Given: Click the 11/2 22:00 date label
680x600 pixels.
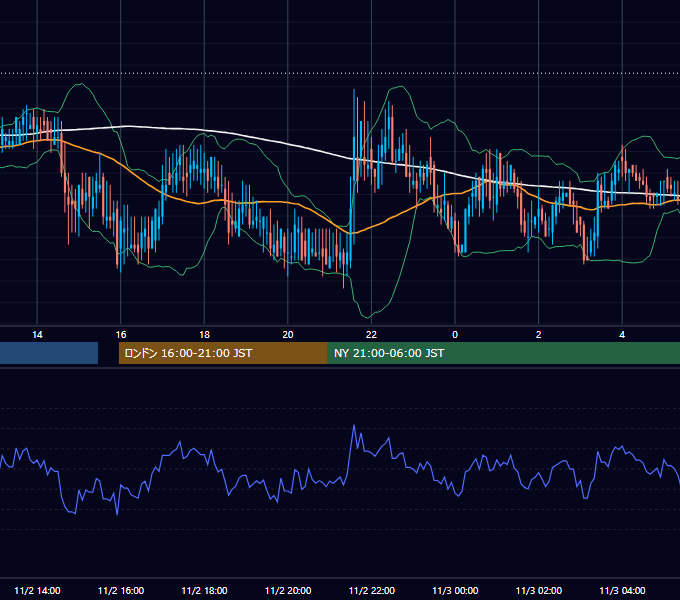Looking at the screenshot, I should pyautogui.click(x=372, y=590).
